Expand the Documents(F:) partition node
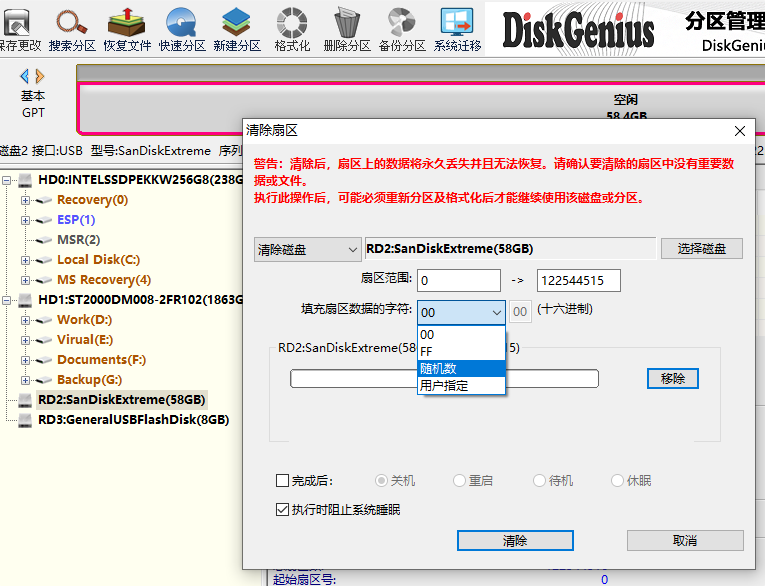Image resolution: width=765 pixels, height=586 pixels. (x=25, y=360)
